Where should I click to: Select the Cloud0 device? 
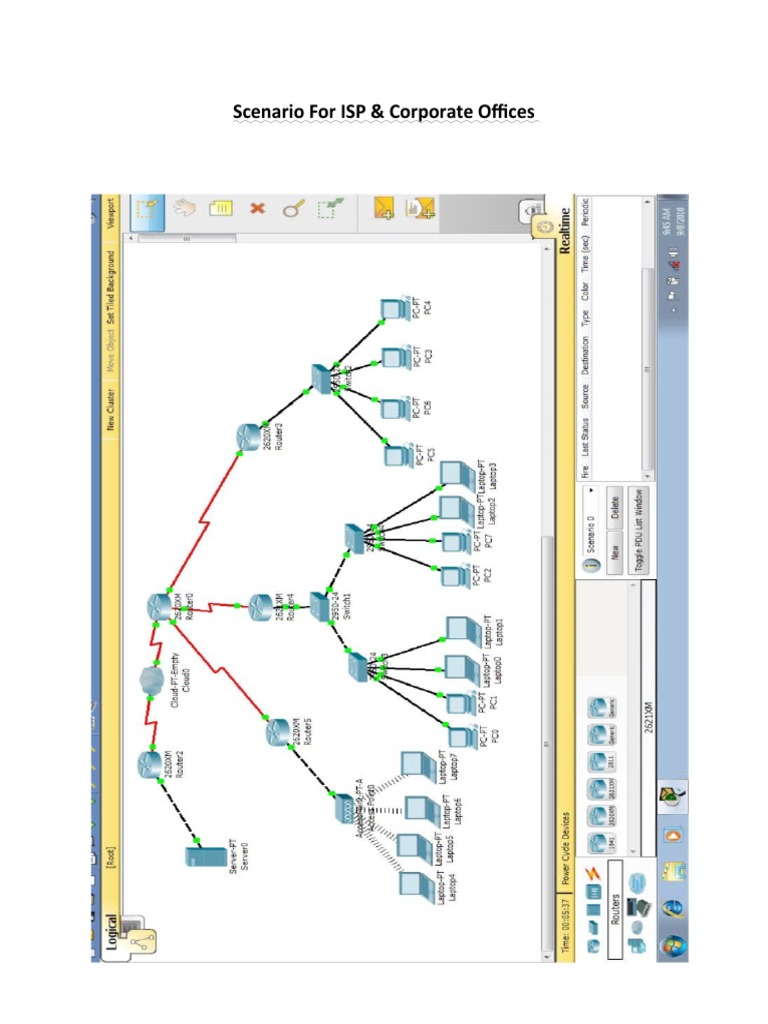[x=152, y=681]
